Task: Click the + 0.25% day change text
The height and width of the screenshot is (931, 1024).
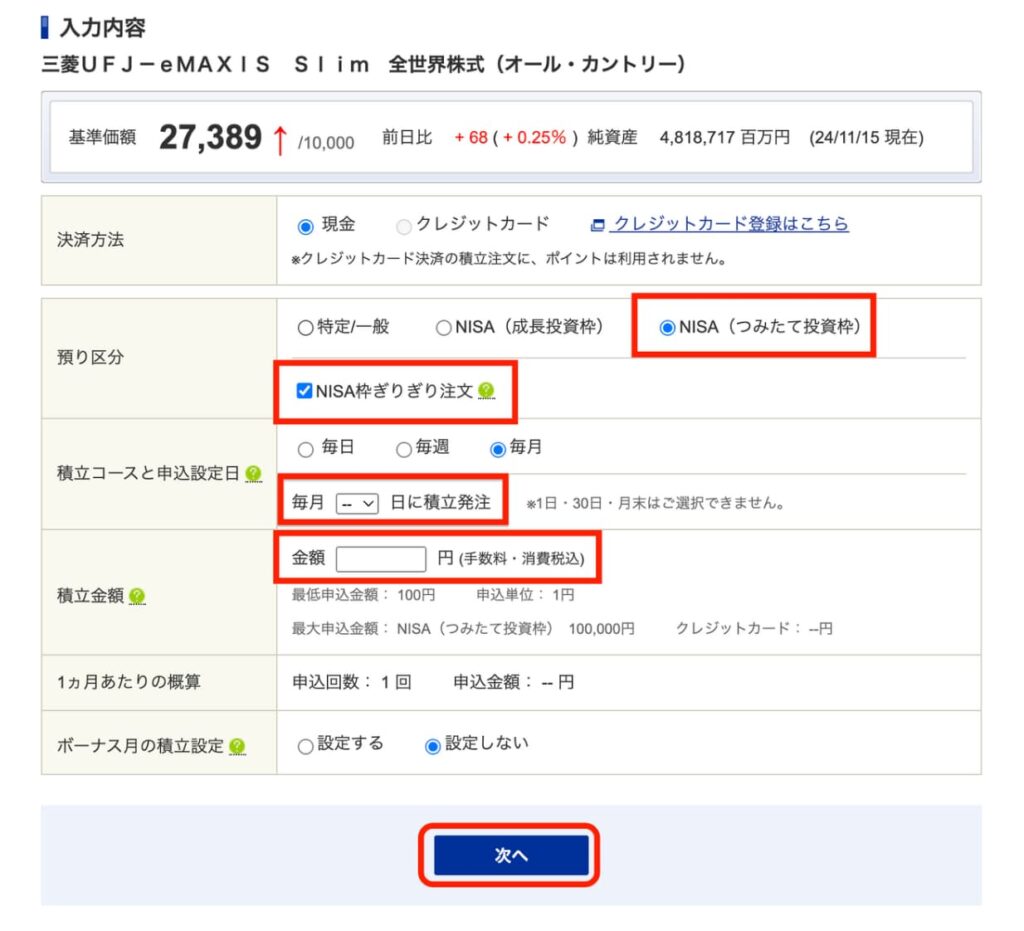Action: pyautogui.click(x=534, y=138)
